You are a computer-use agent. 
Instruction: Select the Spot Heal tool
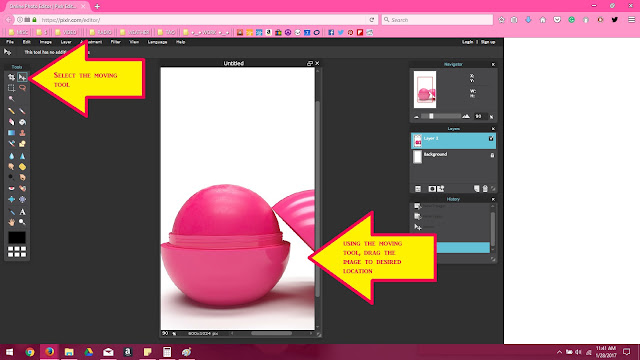coord(22,188)
